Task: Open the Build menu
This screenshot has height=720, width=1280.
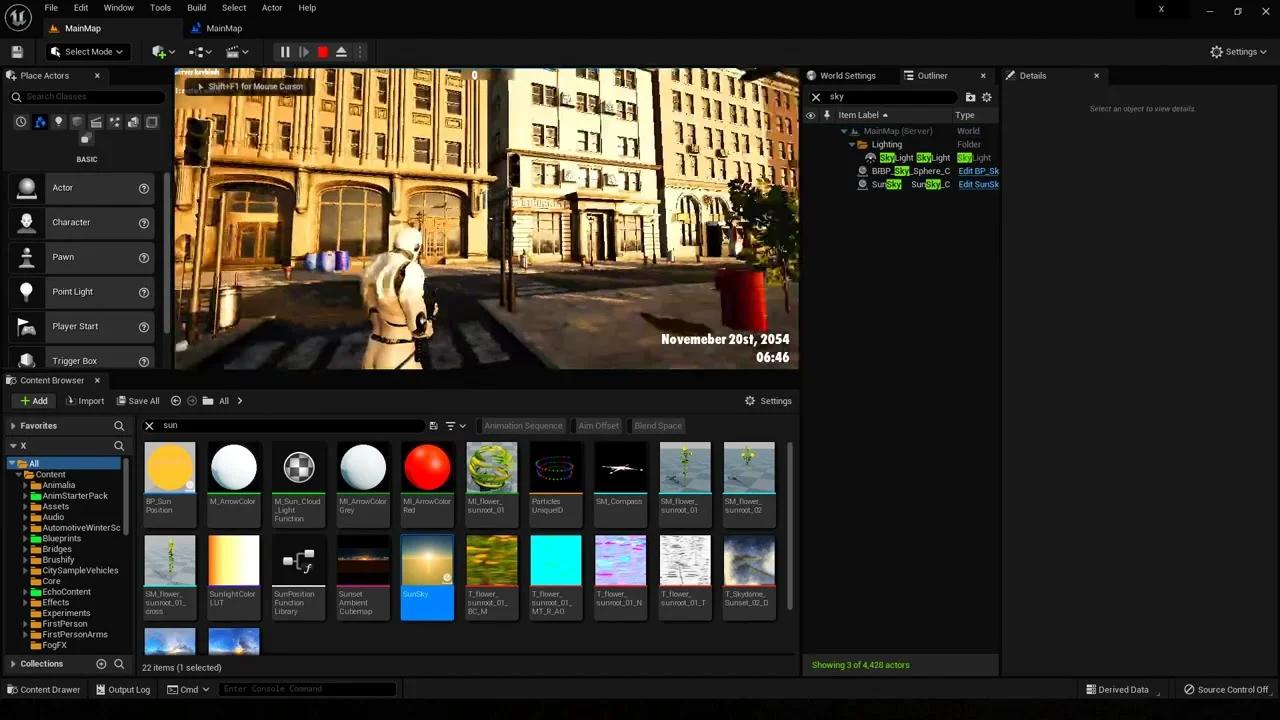Action: [196, 8]
